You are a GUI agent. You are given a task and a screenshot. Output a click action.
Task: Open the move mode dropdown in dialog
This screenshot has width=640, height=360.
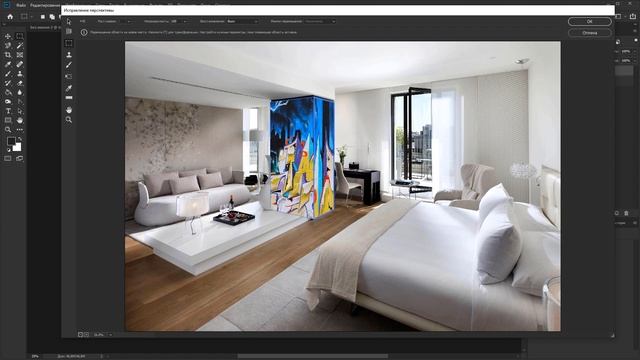point(320,21)
